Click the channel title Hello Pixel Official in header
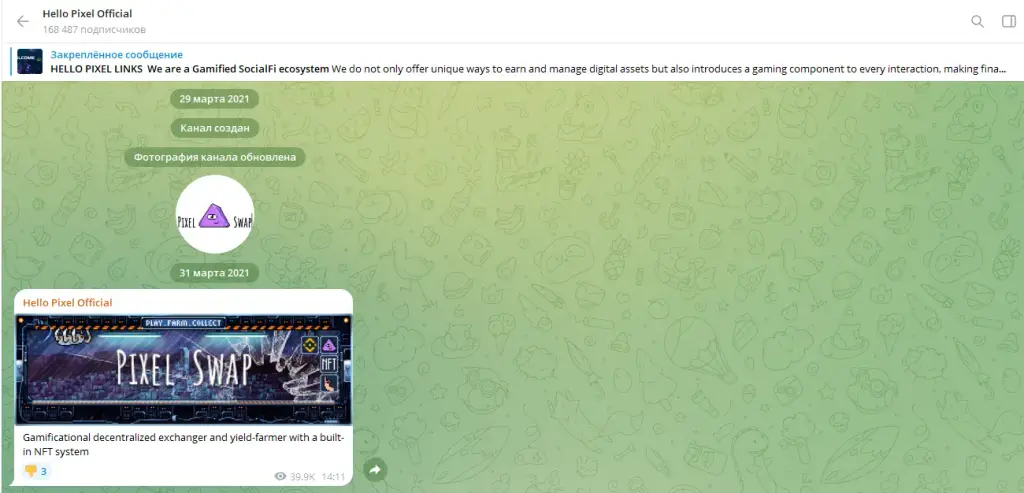This screenshot has width=1024, height=493. (87, 13)
